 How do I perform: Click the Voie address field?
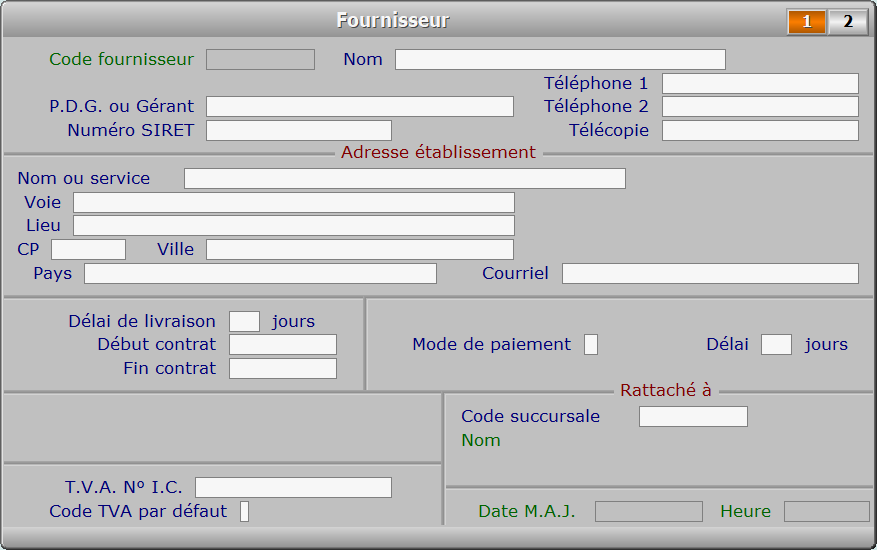point(294,203)
